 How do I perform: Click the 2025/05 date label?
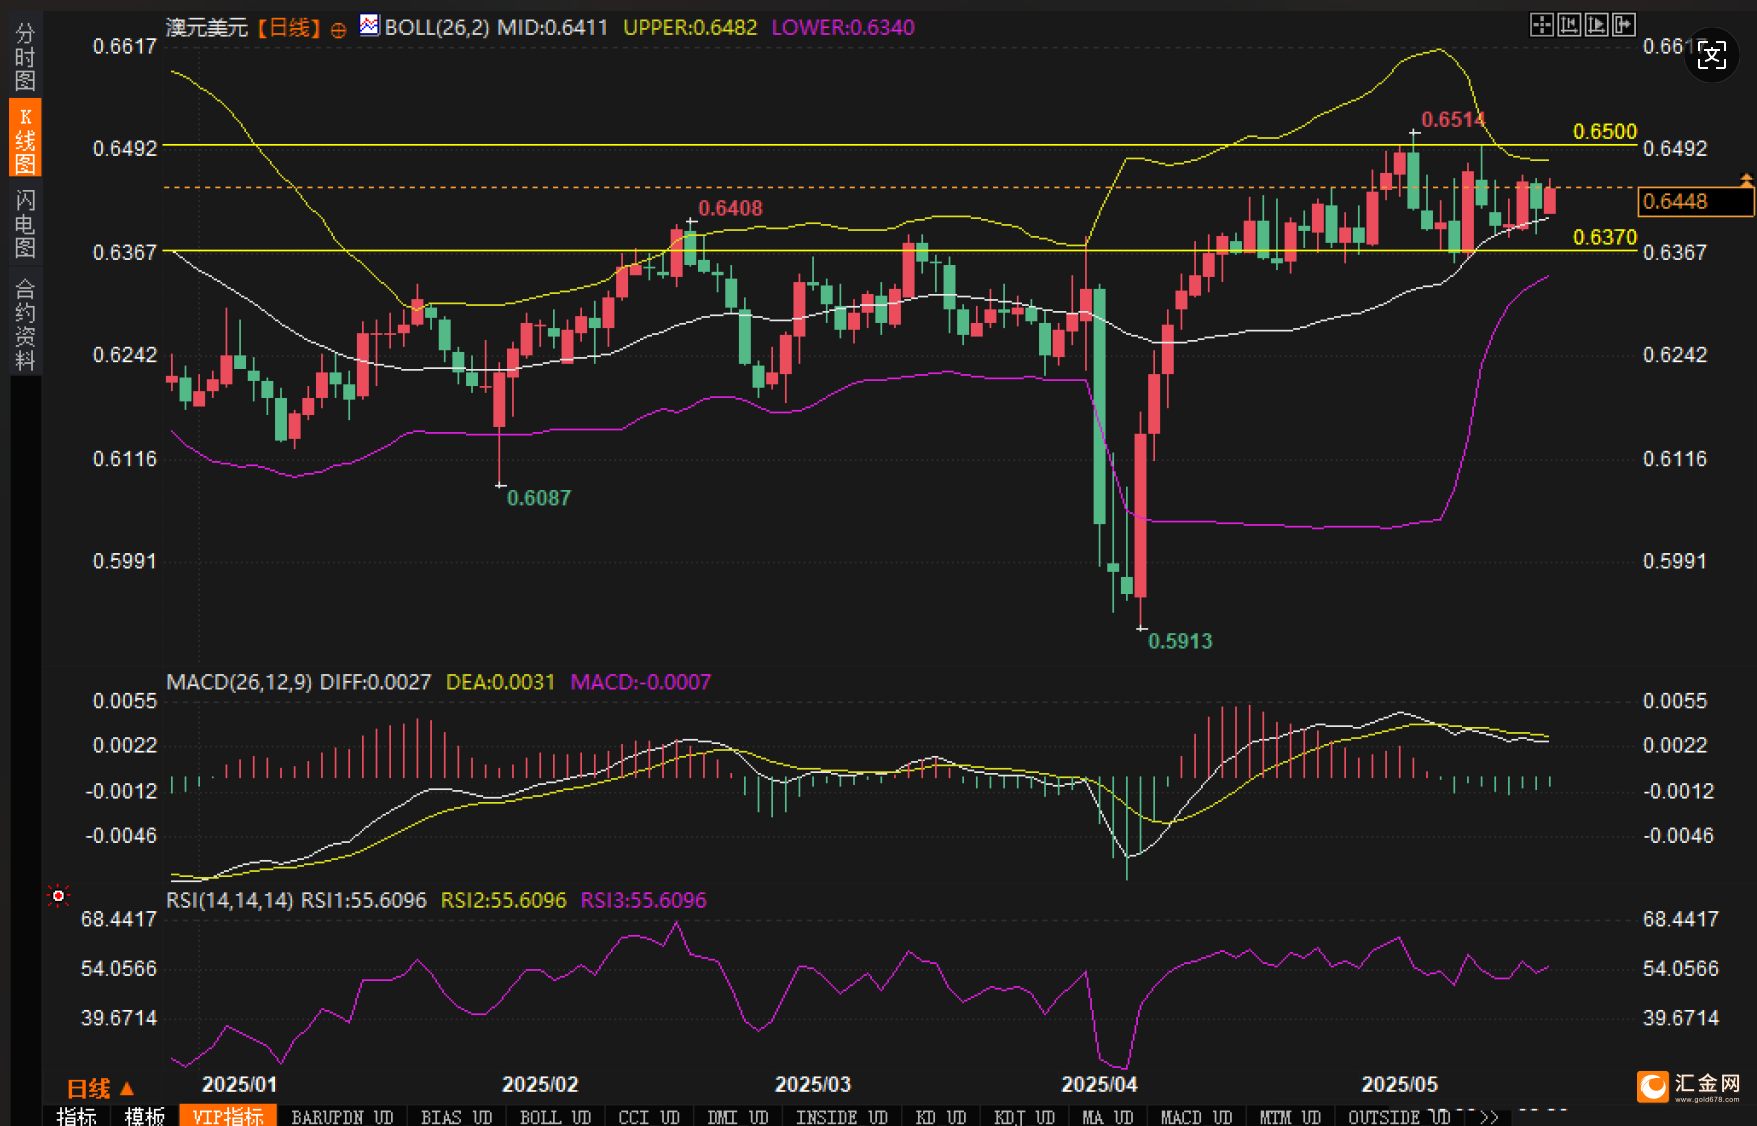[x=1400, y=1084]
